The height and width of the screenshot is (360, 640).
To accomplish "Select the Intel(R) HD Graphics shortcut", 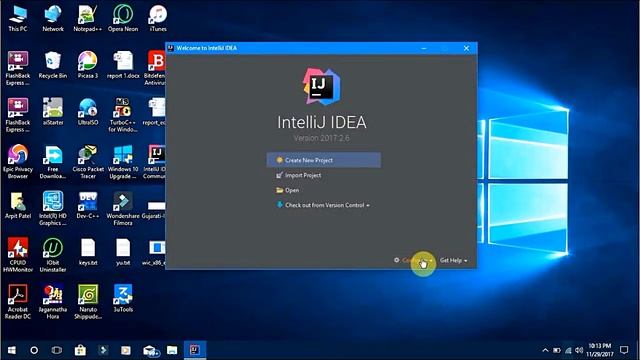I will tap(53, 208).
